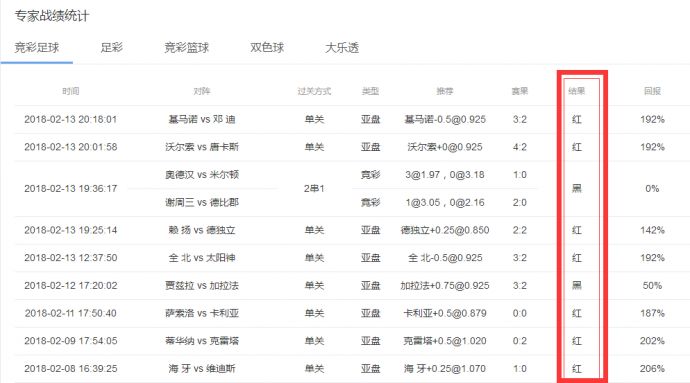Open the 海牙 vs 维迪斯 match

tap(202, 368)
